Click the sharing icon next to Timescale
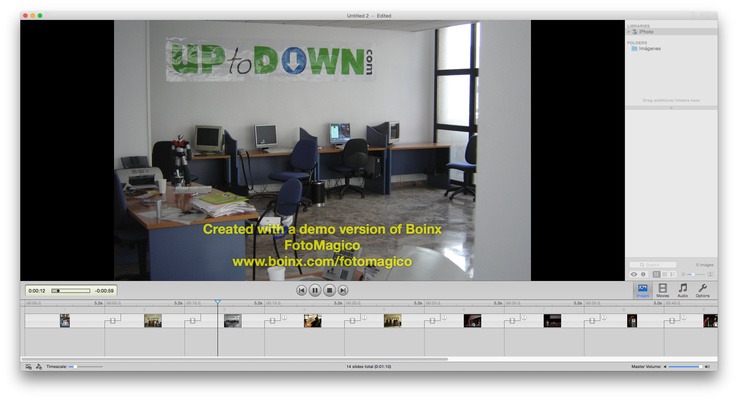 click(39, 367)
